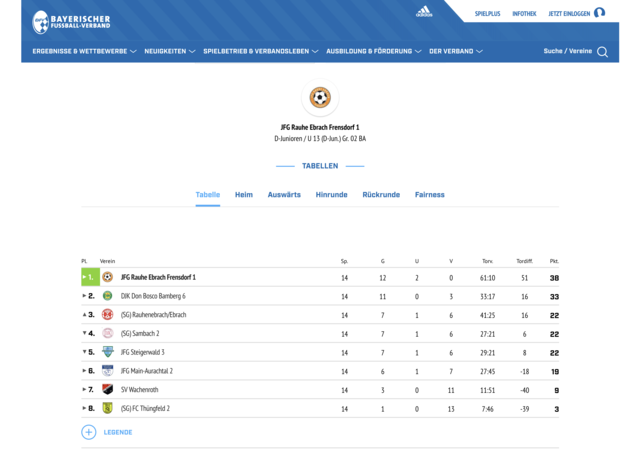This screenshot has width=636, height=468.
Task: Open (SG) FC Thüngfeld 2 team
Action: (x=145, y=408)
